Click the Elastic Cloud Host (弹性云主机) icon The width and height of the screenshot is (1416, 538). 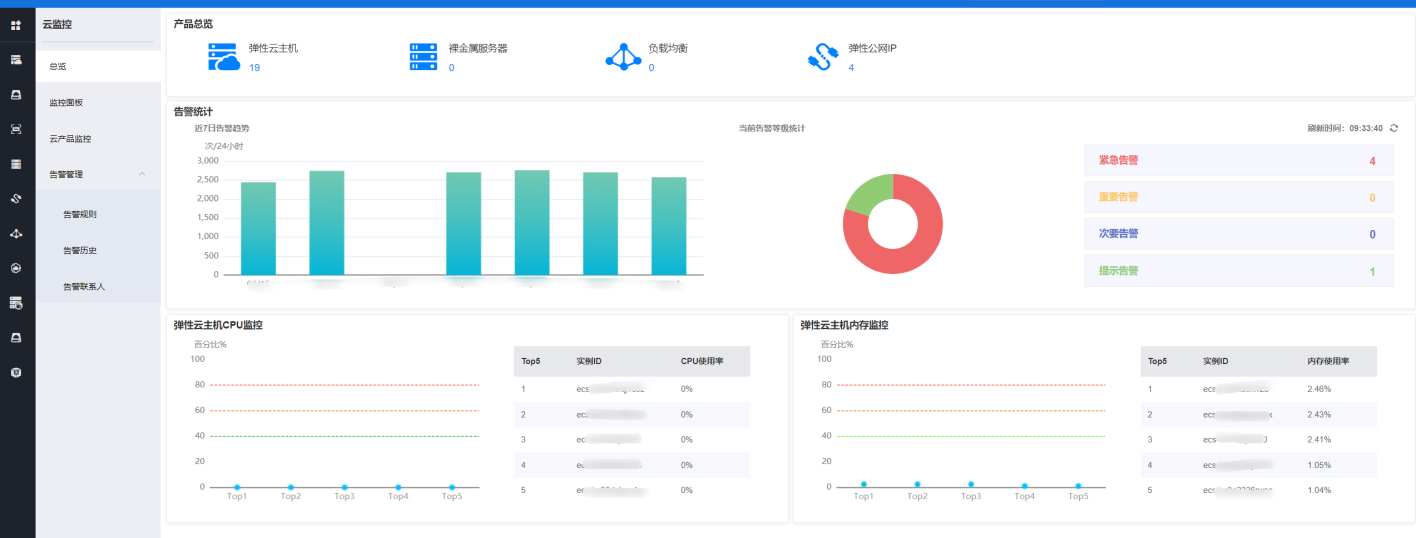pos(224,57)
